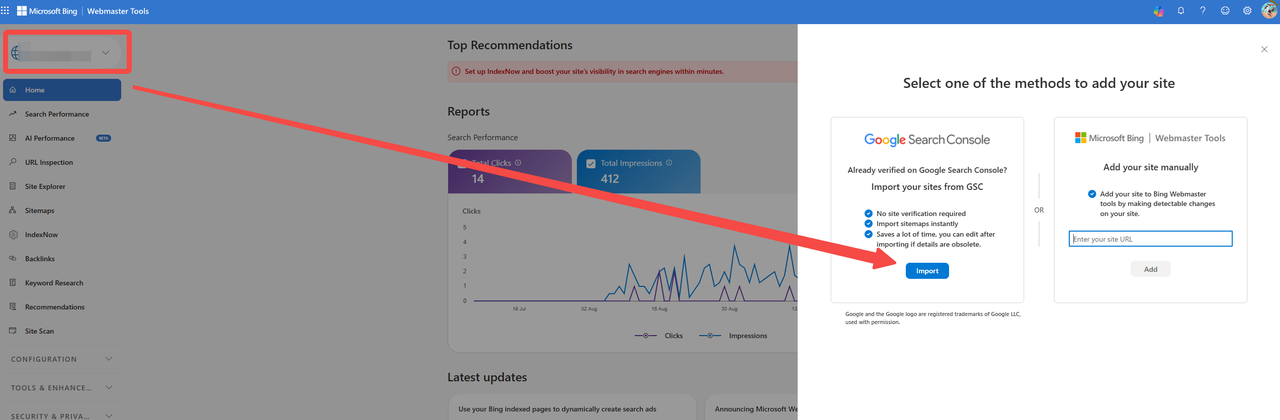Open the 'Announcing Microsoft We...' update card
The image size is (1280, 420).
[x=752, y=409]
